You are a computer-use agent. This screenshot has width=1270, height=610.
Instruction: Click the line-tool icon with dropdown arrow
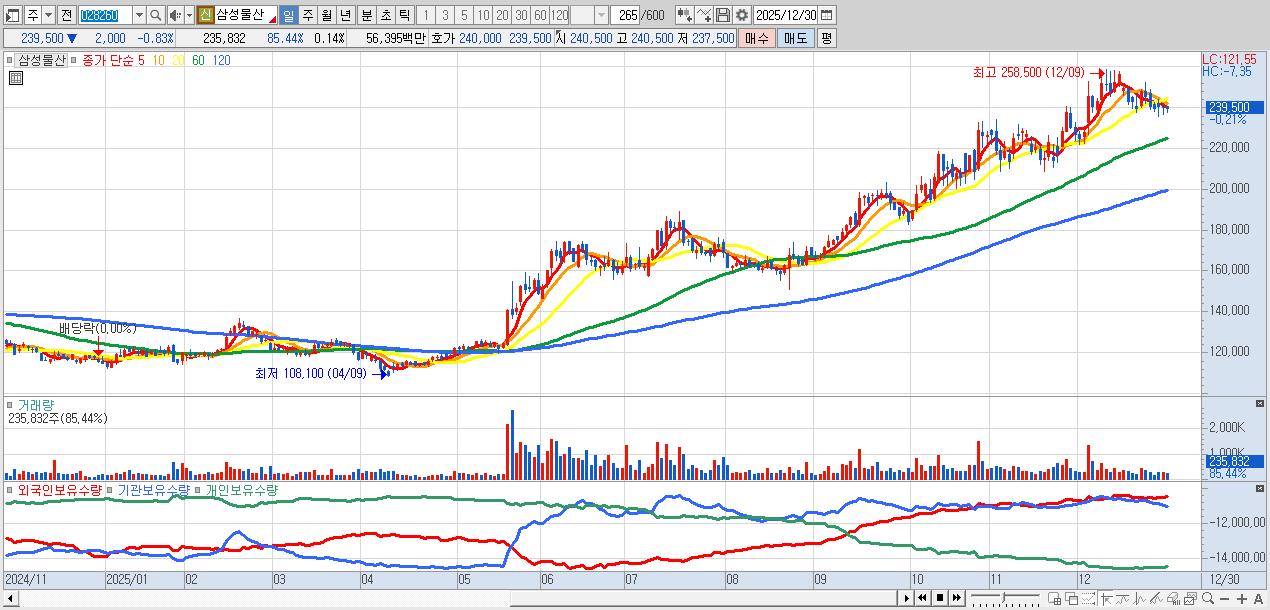(x=704, y=15)
